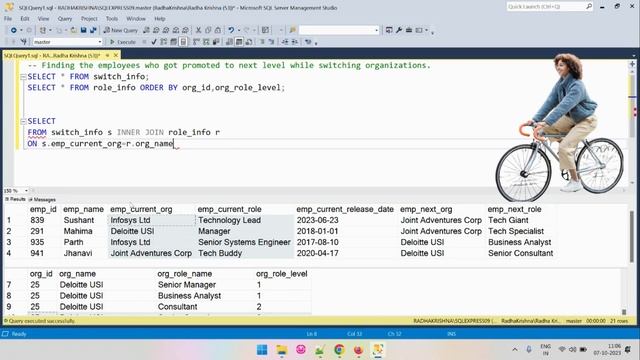Click the emp_current_org column header

pos(141,209)
